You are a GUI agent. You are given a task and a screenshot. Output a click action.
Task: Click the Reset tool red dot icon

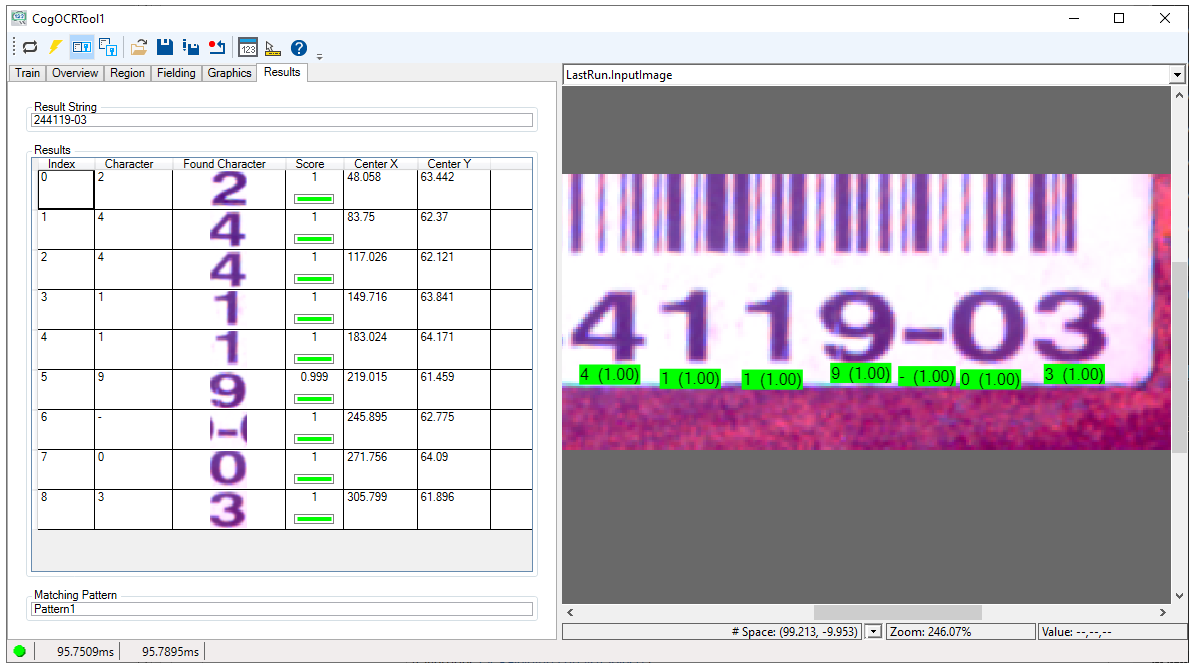[x=217, y=47]
